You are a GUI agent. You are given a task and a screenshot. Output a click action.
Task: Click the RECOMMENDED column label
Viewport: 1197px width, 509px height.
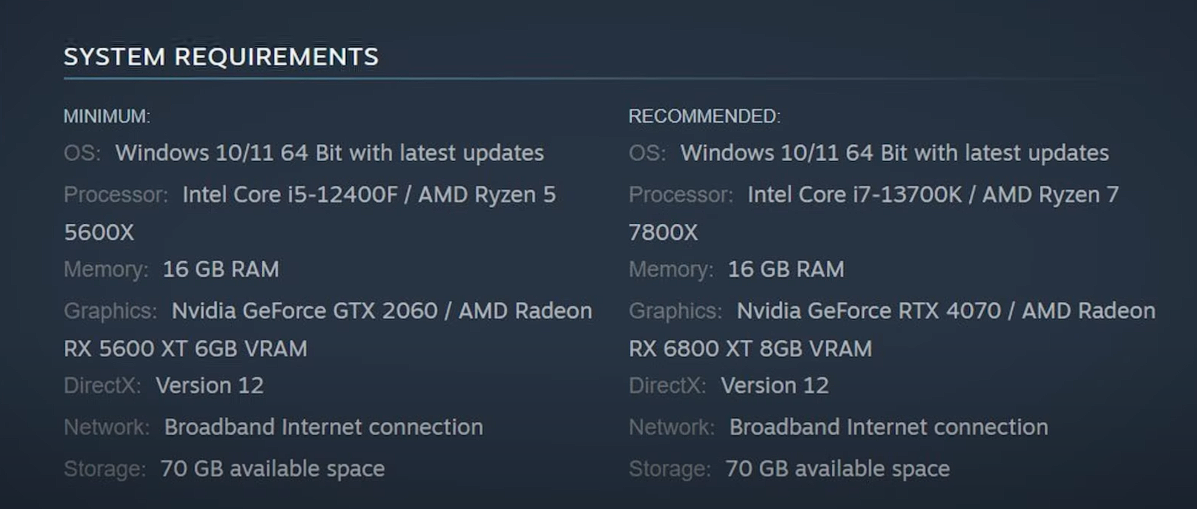click(704, 116)
